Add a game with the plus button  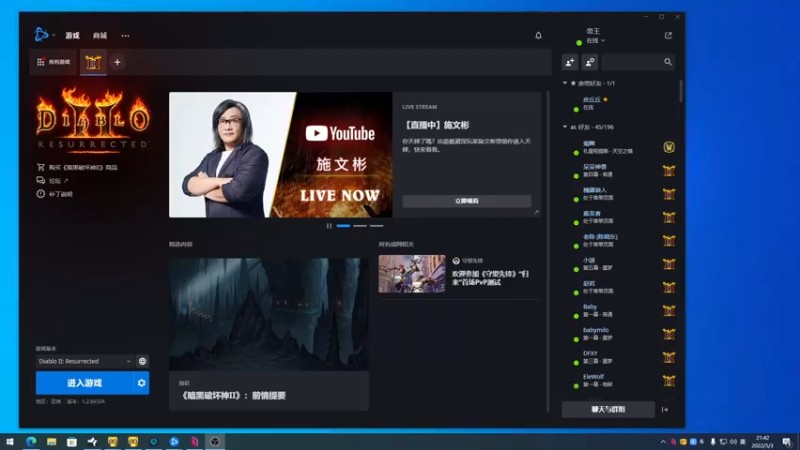(x=117, y=62)
